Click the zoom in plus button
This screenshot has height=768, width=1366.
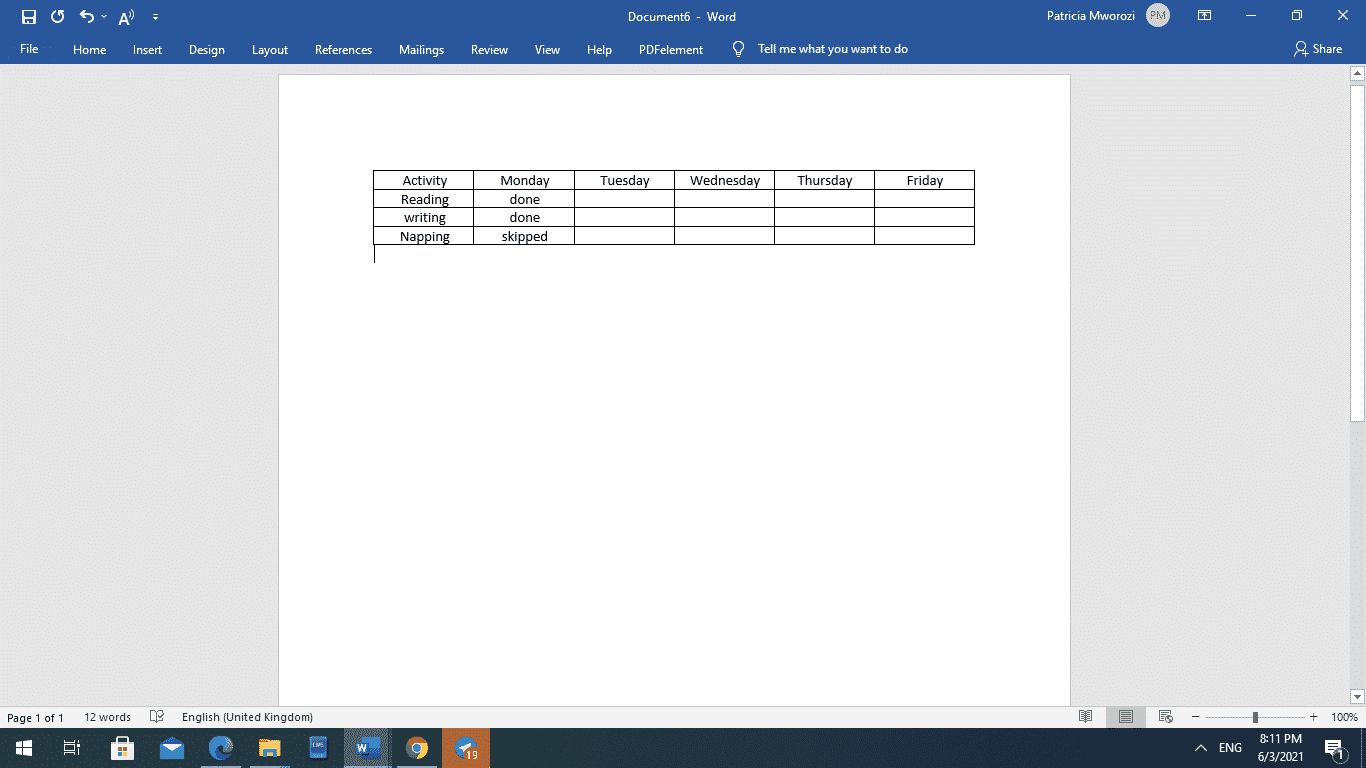click(x=1313, y=717)
